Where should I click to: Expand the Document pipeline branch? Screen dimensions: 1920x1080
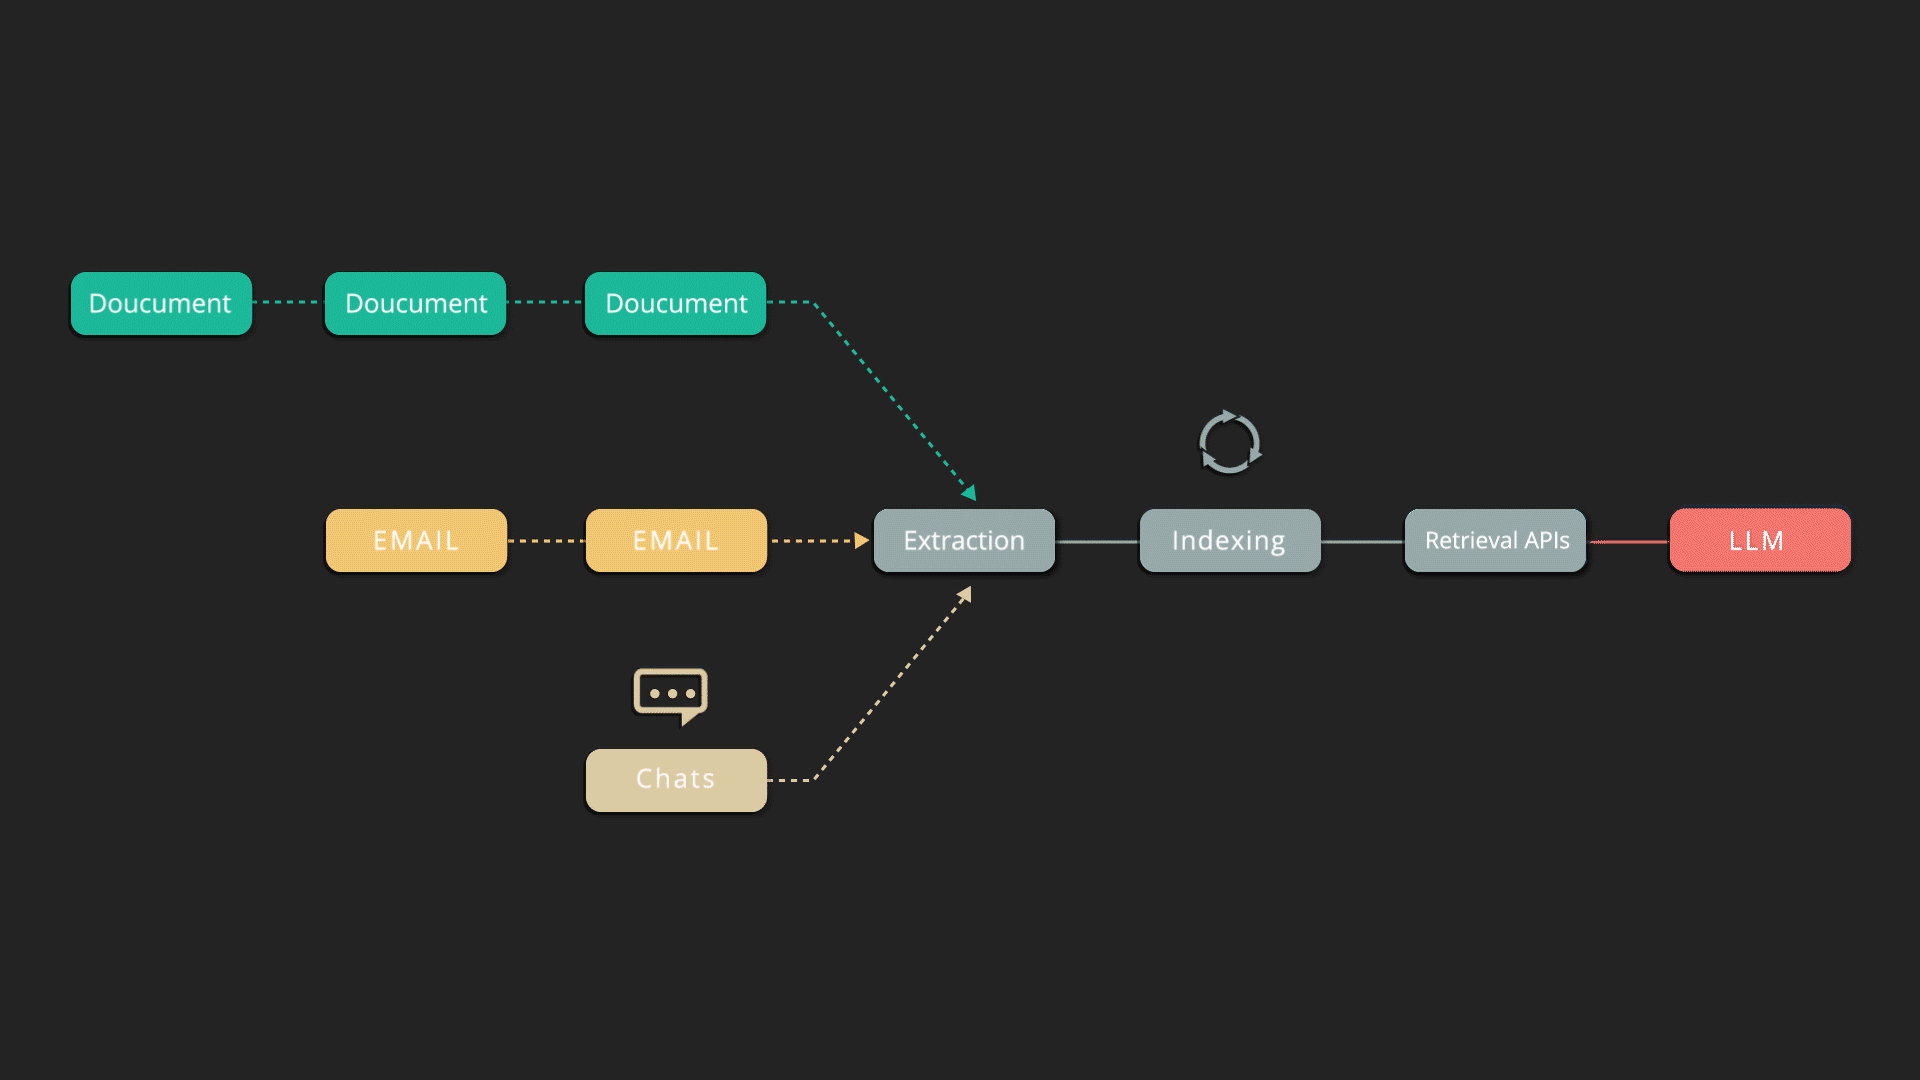pyautogui.click(x=161, y=303)
